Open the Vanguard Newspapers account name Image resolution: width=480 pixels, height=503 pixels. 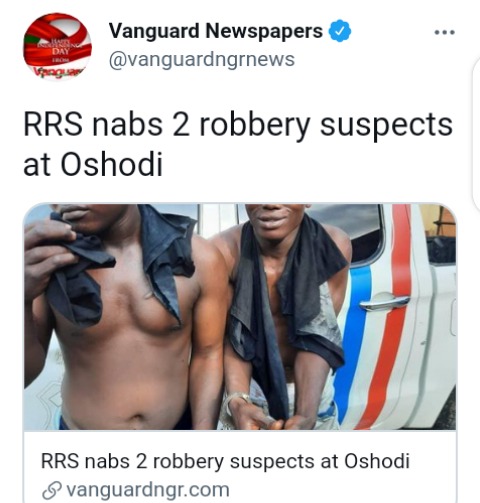pyautogui.click(x=216, y=31)
